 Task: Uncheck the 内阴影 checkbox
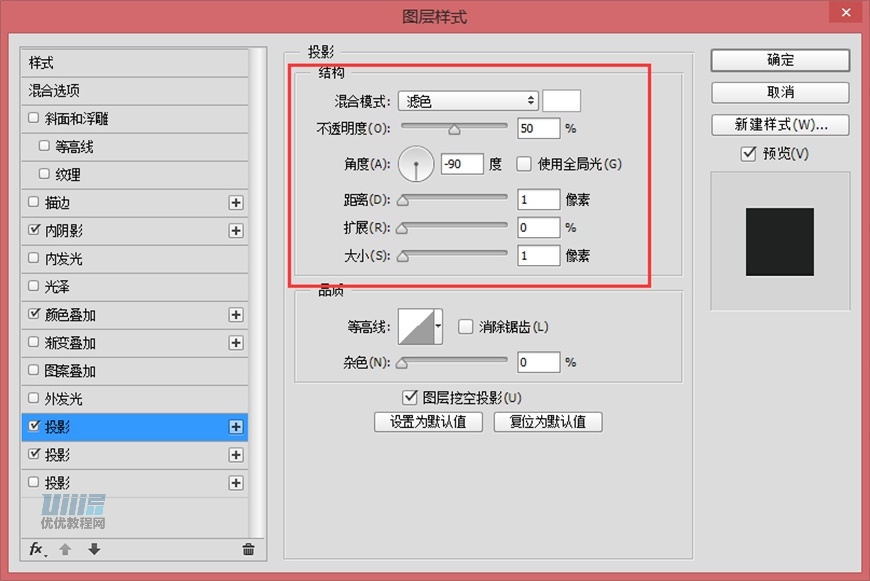(x=34, y=229)
